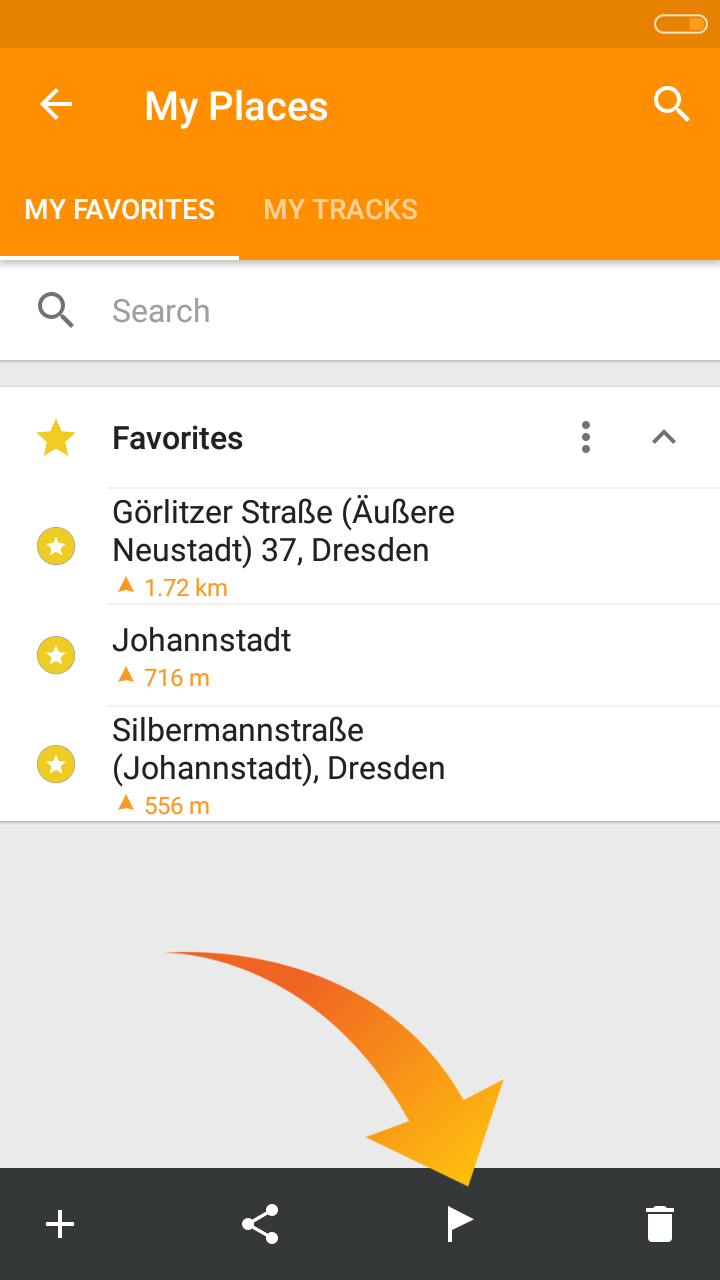Image resolution: width=720 pixels, height=1280 pixels.
Task: Open Favorites group three-dot menu
Action: pyautogui.click(x=586, y=437)
